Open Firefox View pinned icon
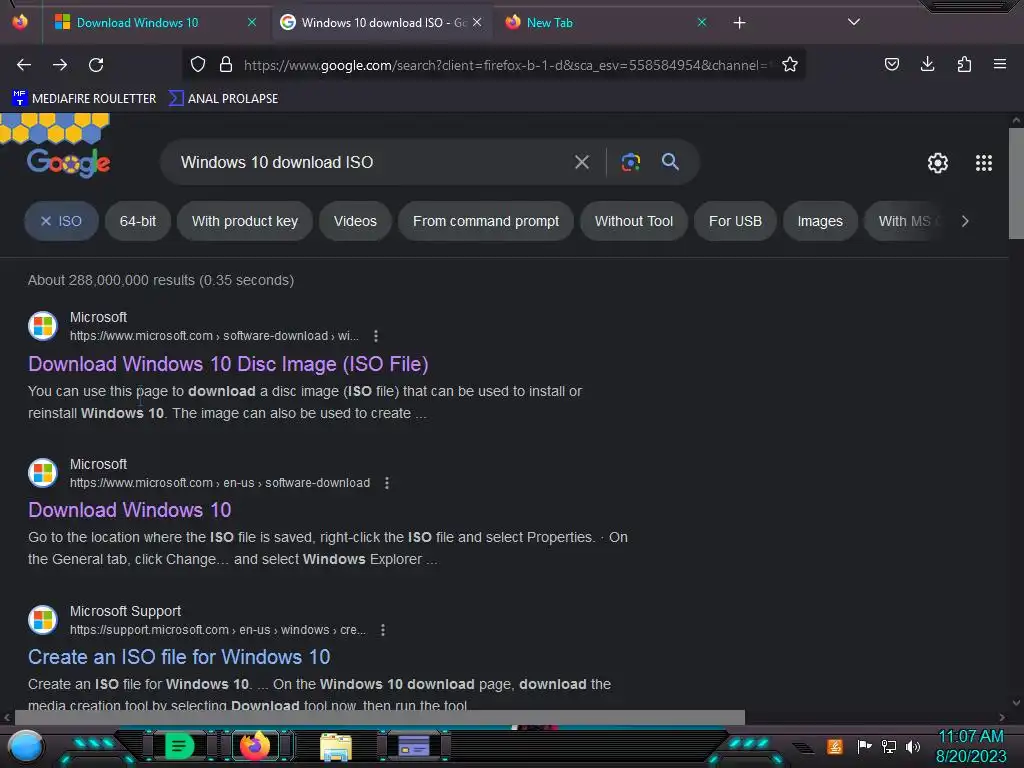This screenshot has width=1024, height=768. click(x=20, y=22)
